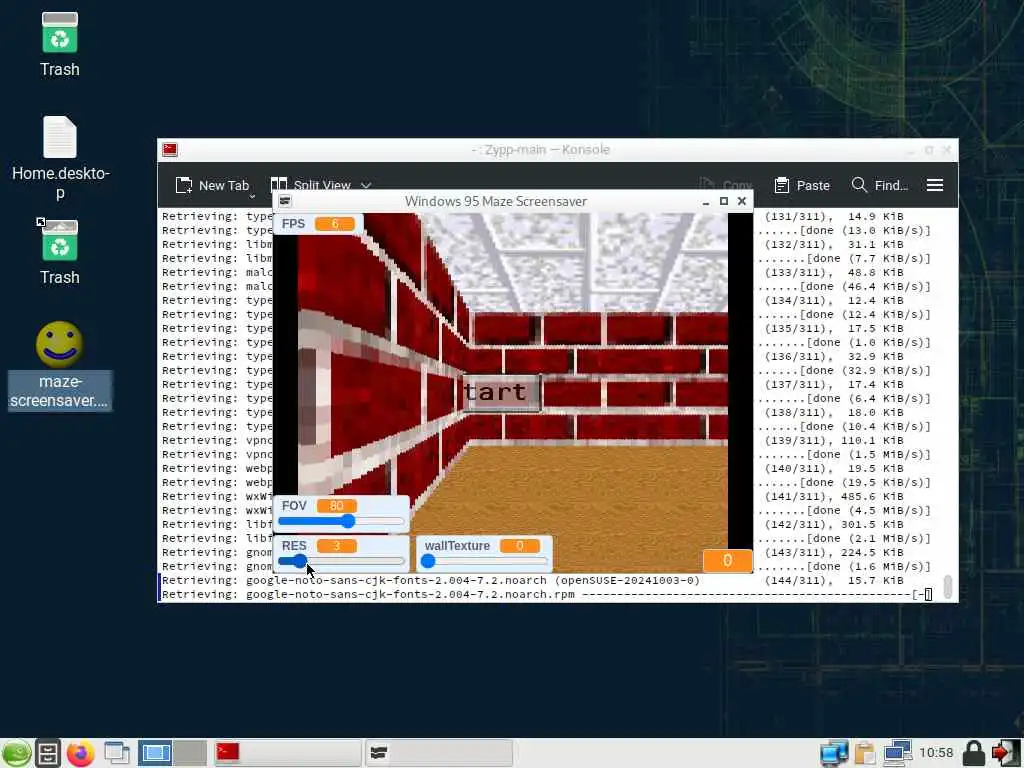Adjust the RES slider handle
This screenshot has height=768, width=1024.
click(299, 560)
